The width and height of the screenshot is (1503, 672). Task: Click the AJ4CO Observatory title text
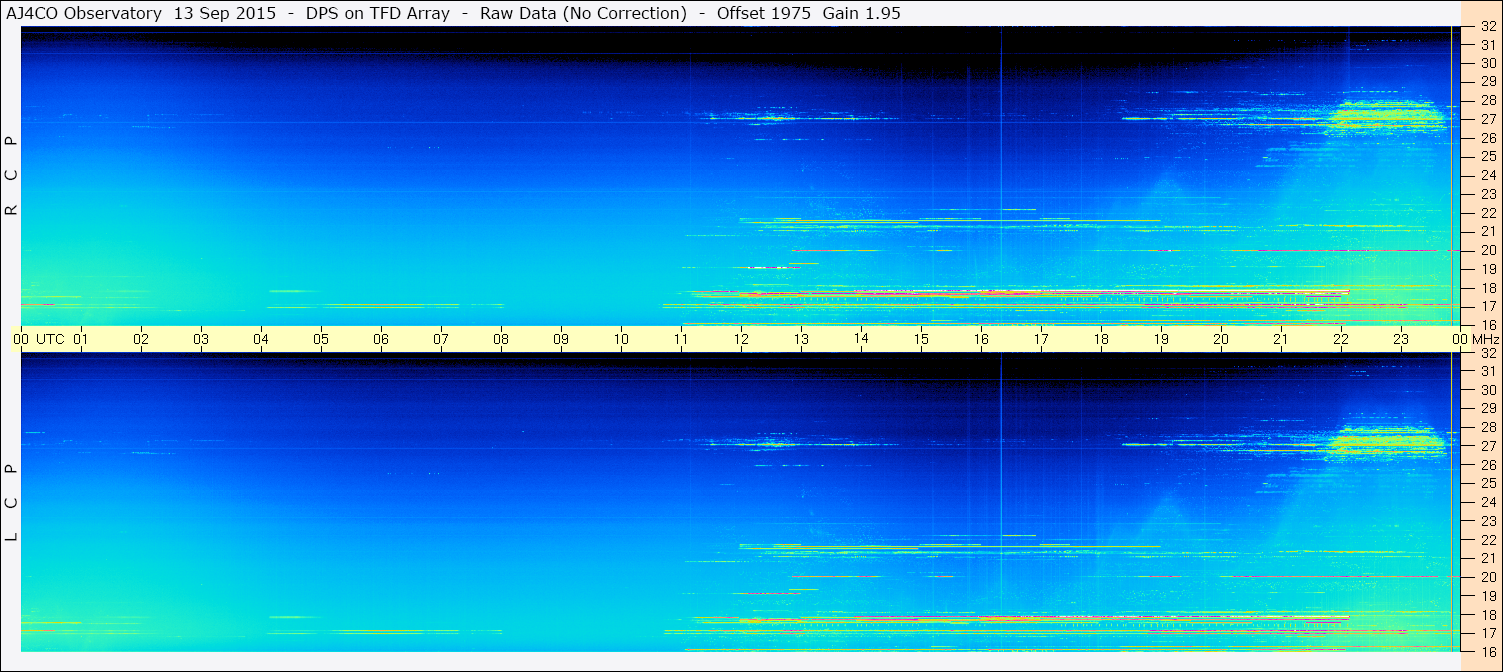83,13
